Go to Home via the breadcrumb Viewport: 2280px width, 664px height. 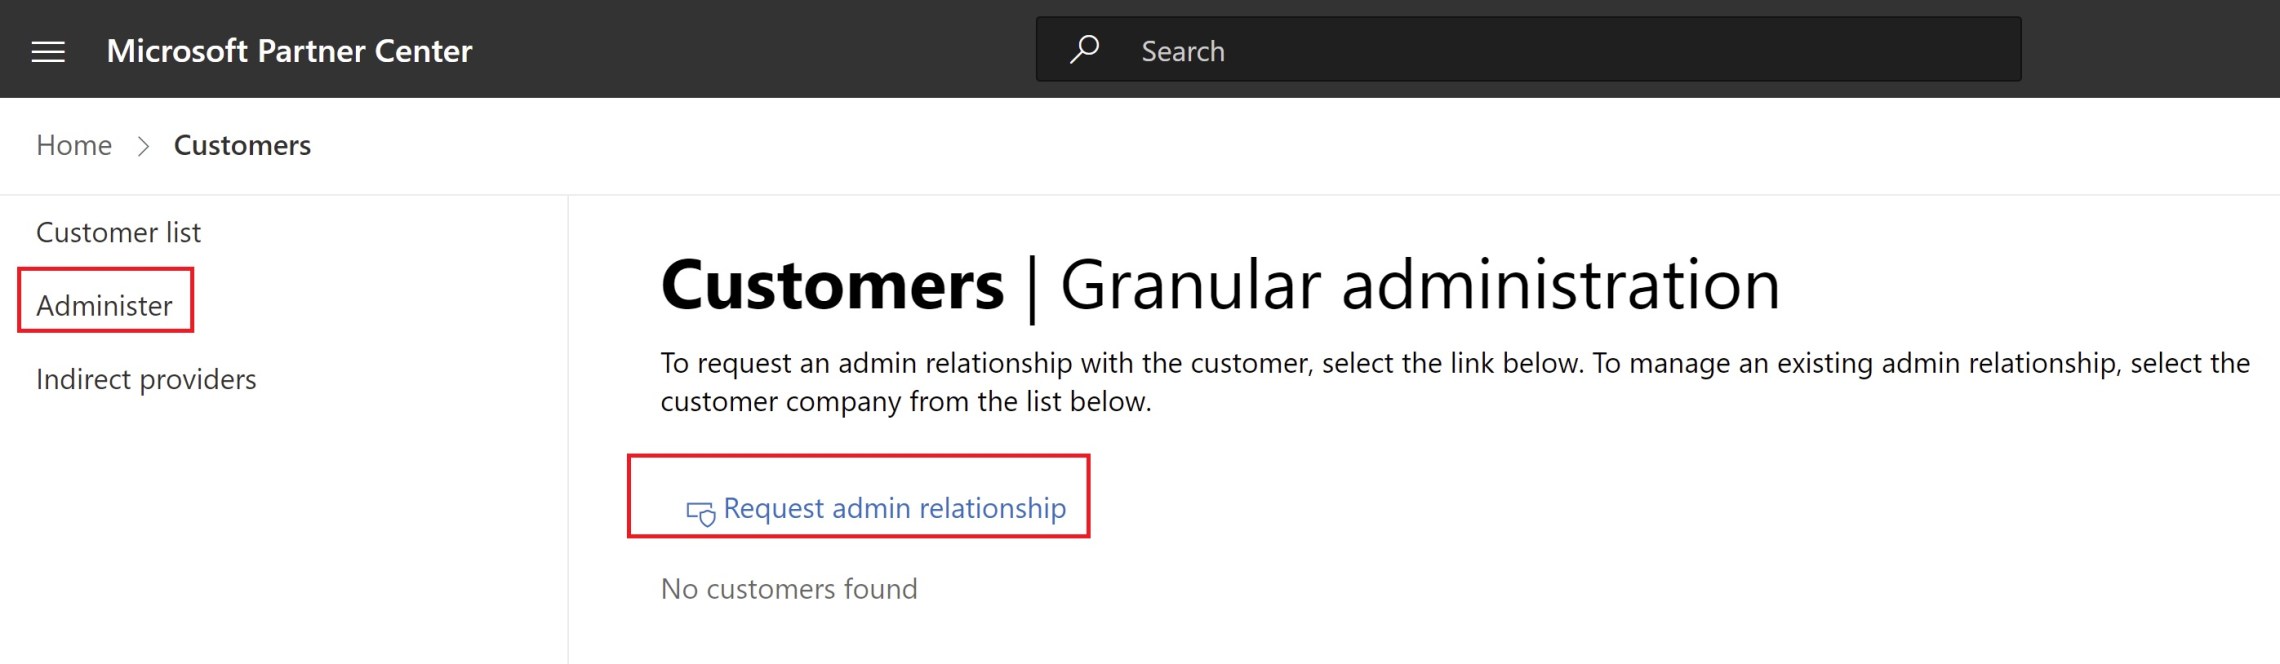pos(74,144)
